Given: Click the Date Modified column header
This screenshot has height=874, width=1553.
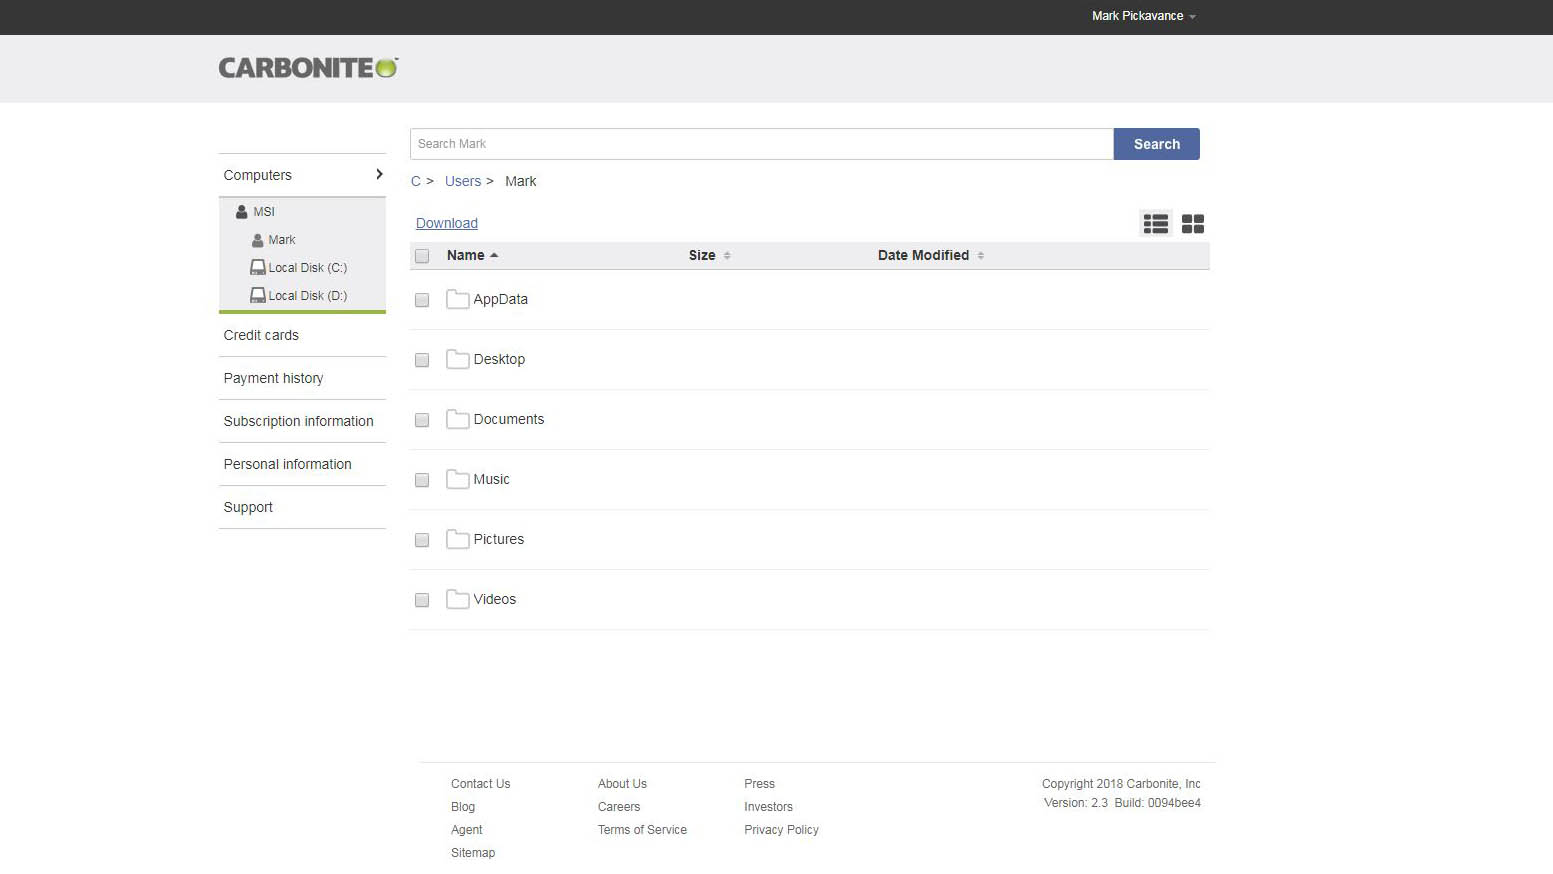Looking at the screenshot, I should [923, 256].
